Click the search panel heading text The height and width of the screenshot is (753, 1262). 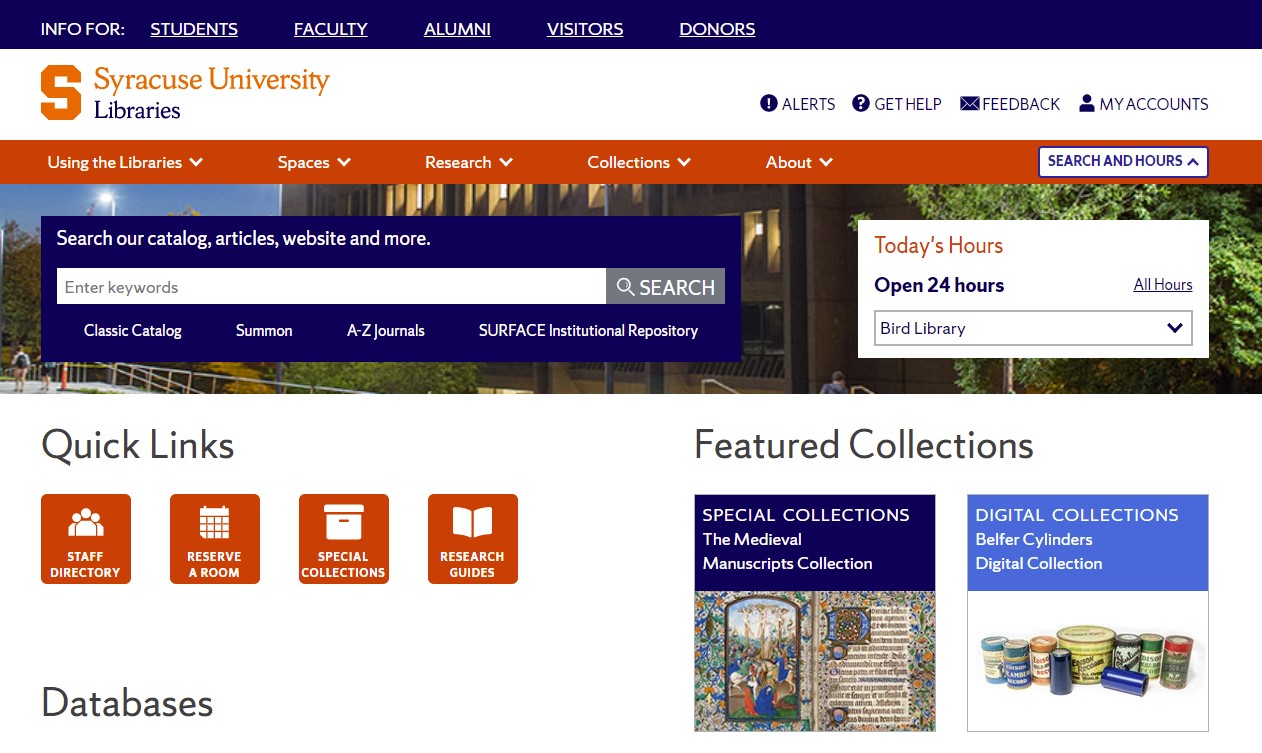(243, 239)
